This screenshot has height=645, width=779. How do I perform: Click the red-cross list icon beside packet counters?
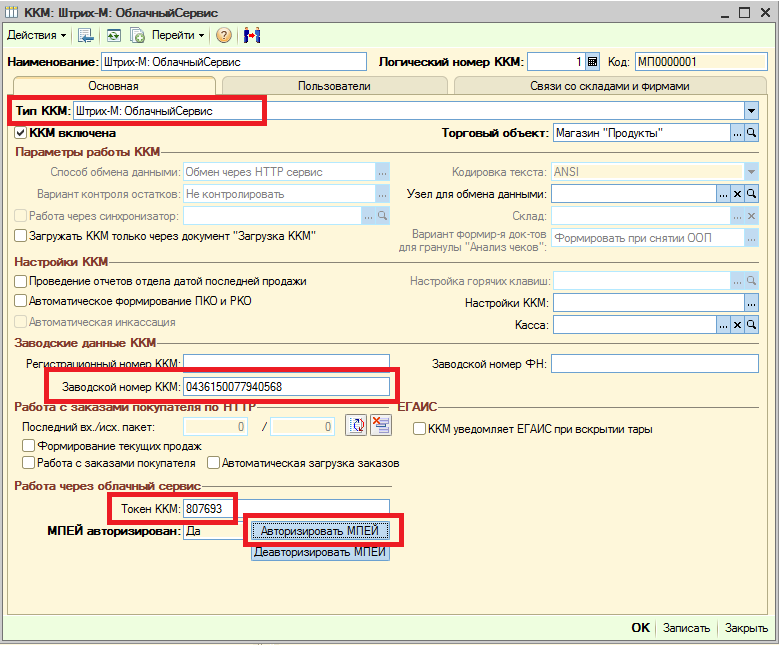coord(380,426)
